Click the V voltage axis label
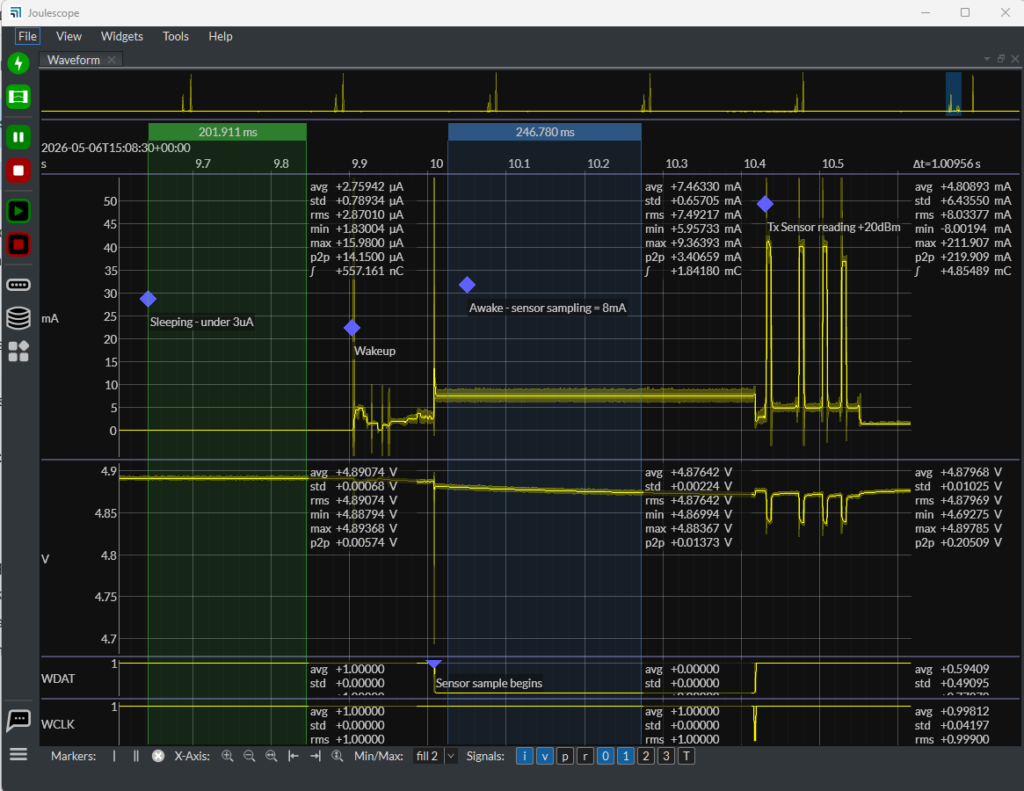 pyautogui.click(x=45, y=559)
